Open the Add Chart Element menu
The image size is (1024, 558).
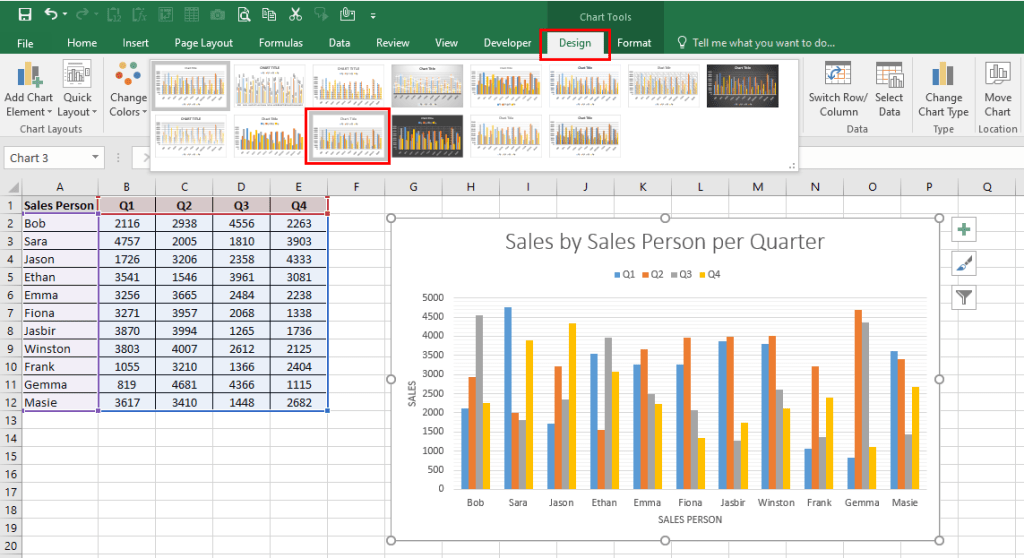coord(28,90)
